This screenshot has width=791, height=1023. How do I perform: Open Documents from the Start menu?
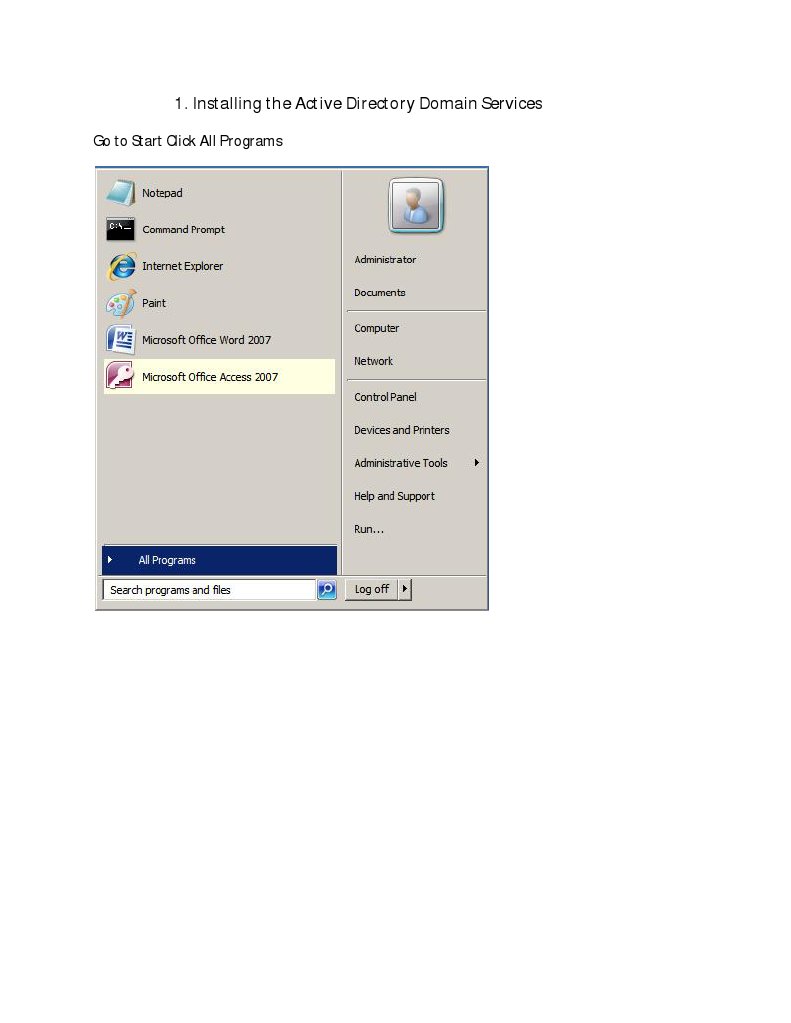379,293
